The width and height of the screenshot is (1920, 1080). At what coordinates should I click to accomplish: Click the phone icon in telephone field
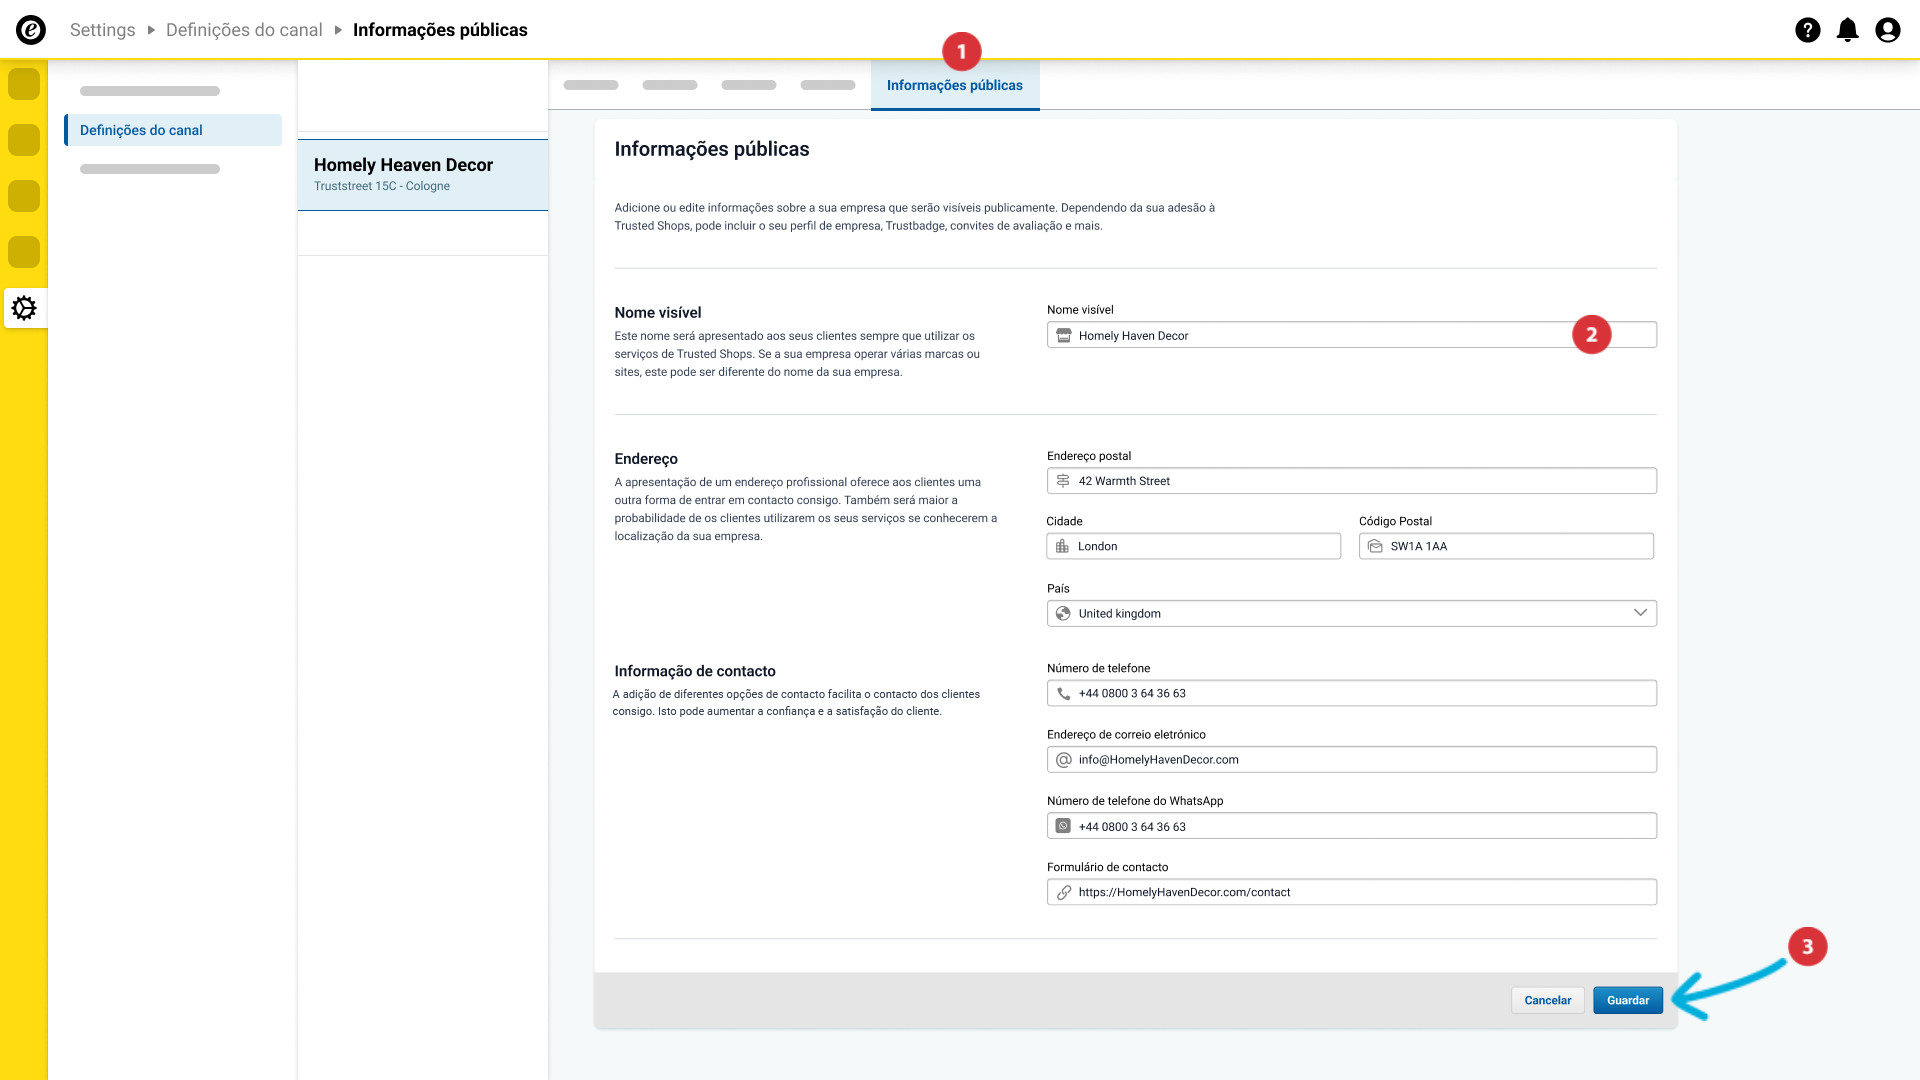click(x=1063, y=693)
